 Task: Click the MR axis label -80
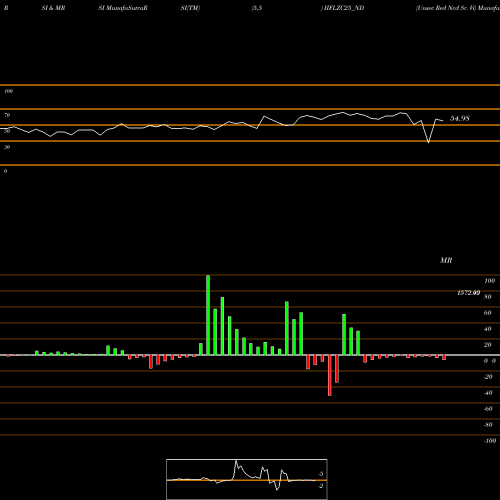[x=488, y=425]
